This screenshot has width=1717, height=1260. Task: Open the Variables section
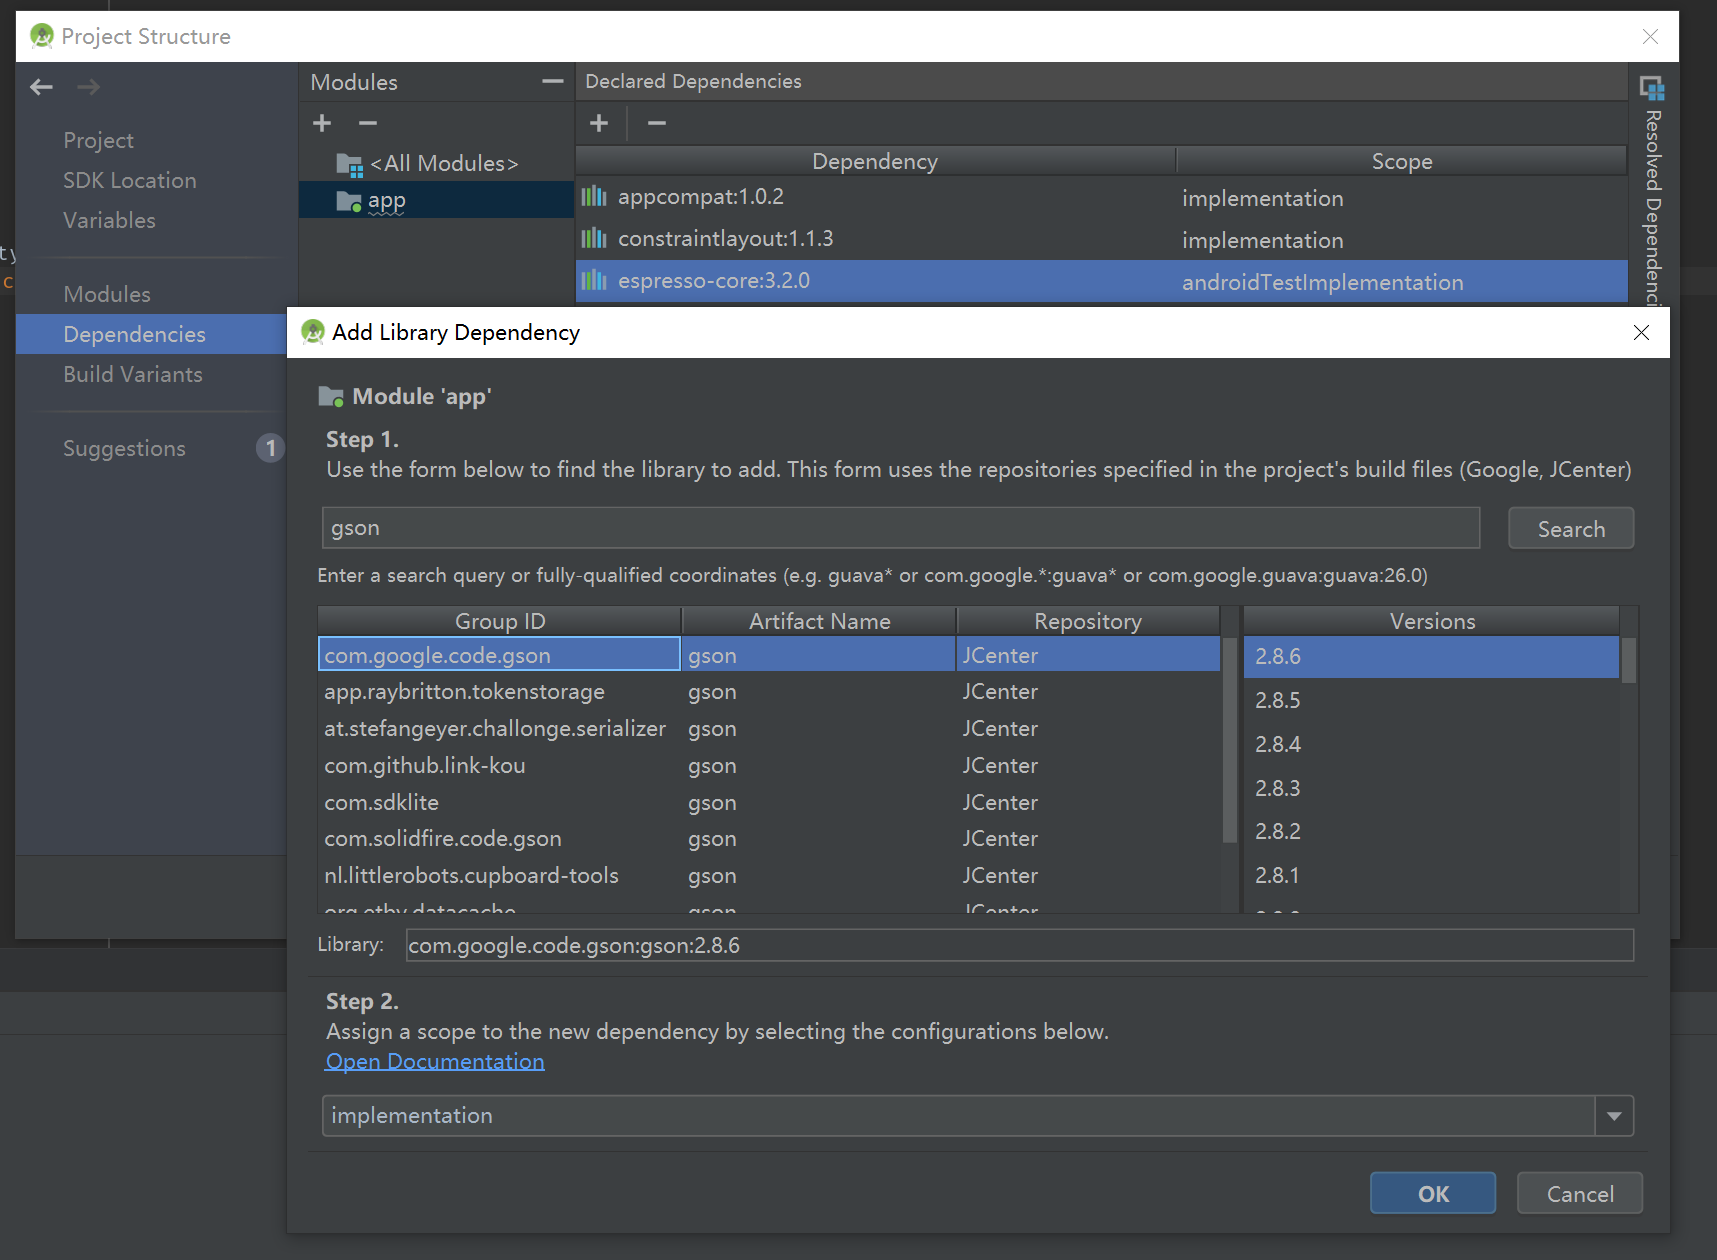click(x=109, y=220)
